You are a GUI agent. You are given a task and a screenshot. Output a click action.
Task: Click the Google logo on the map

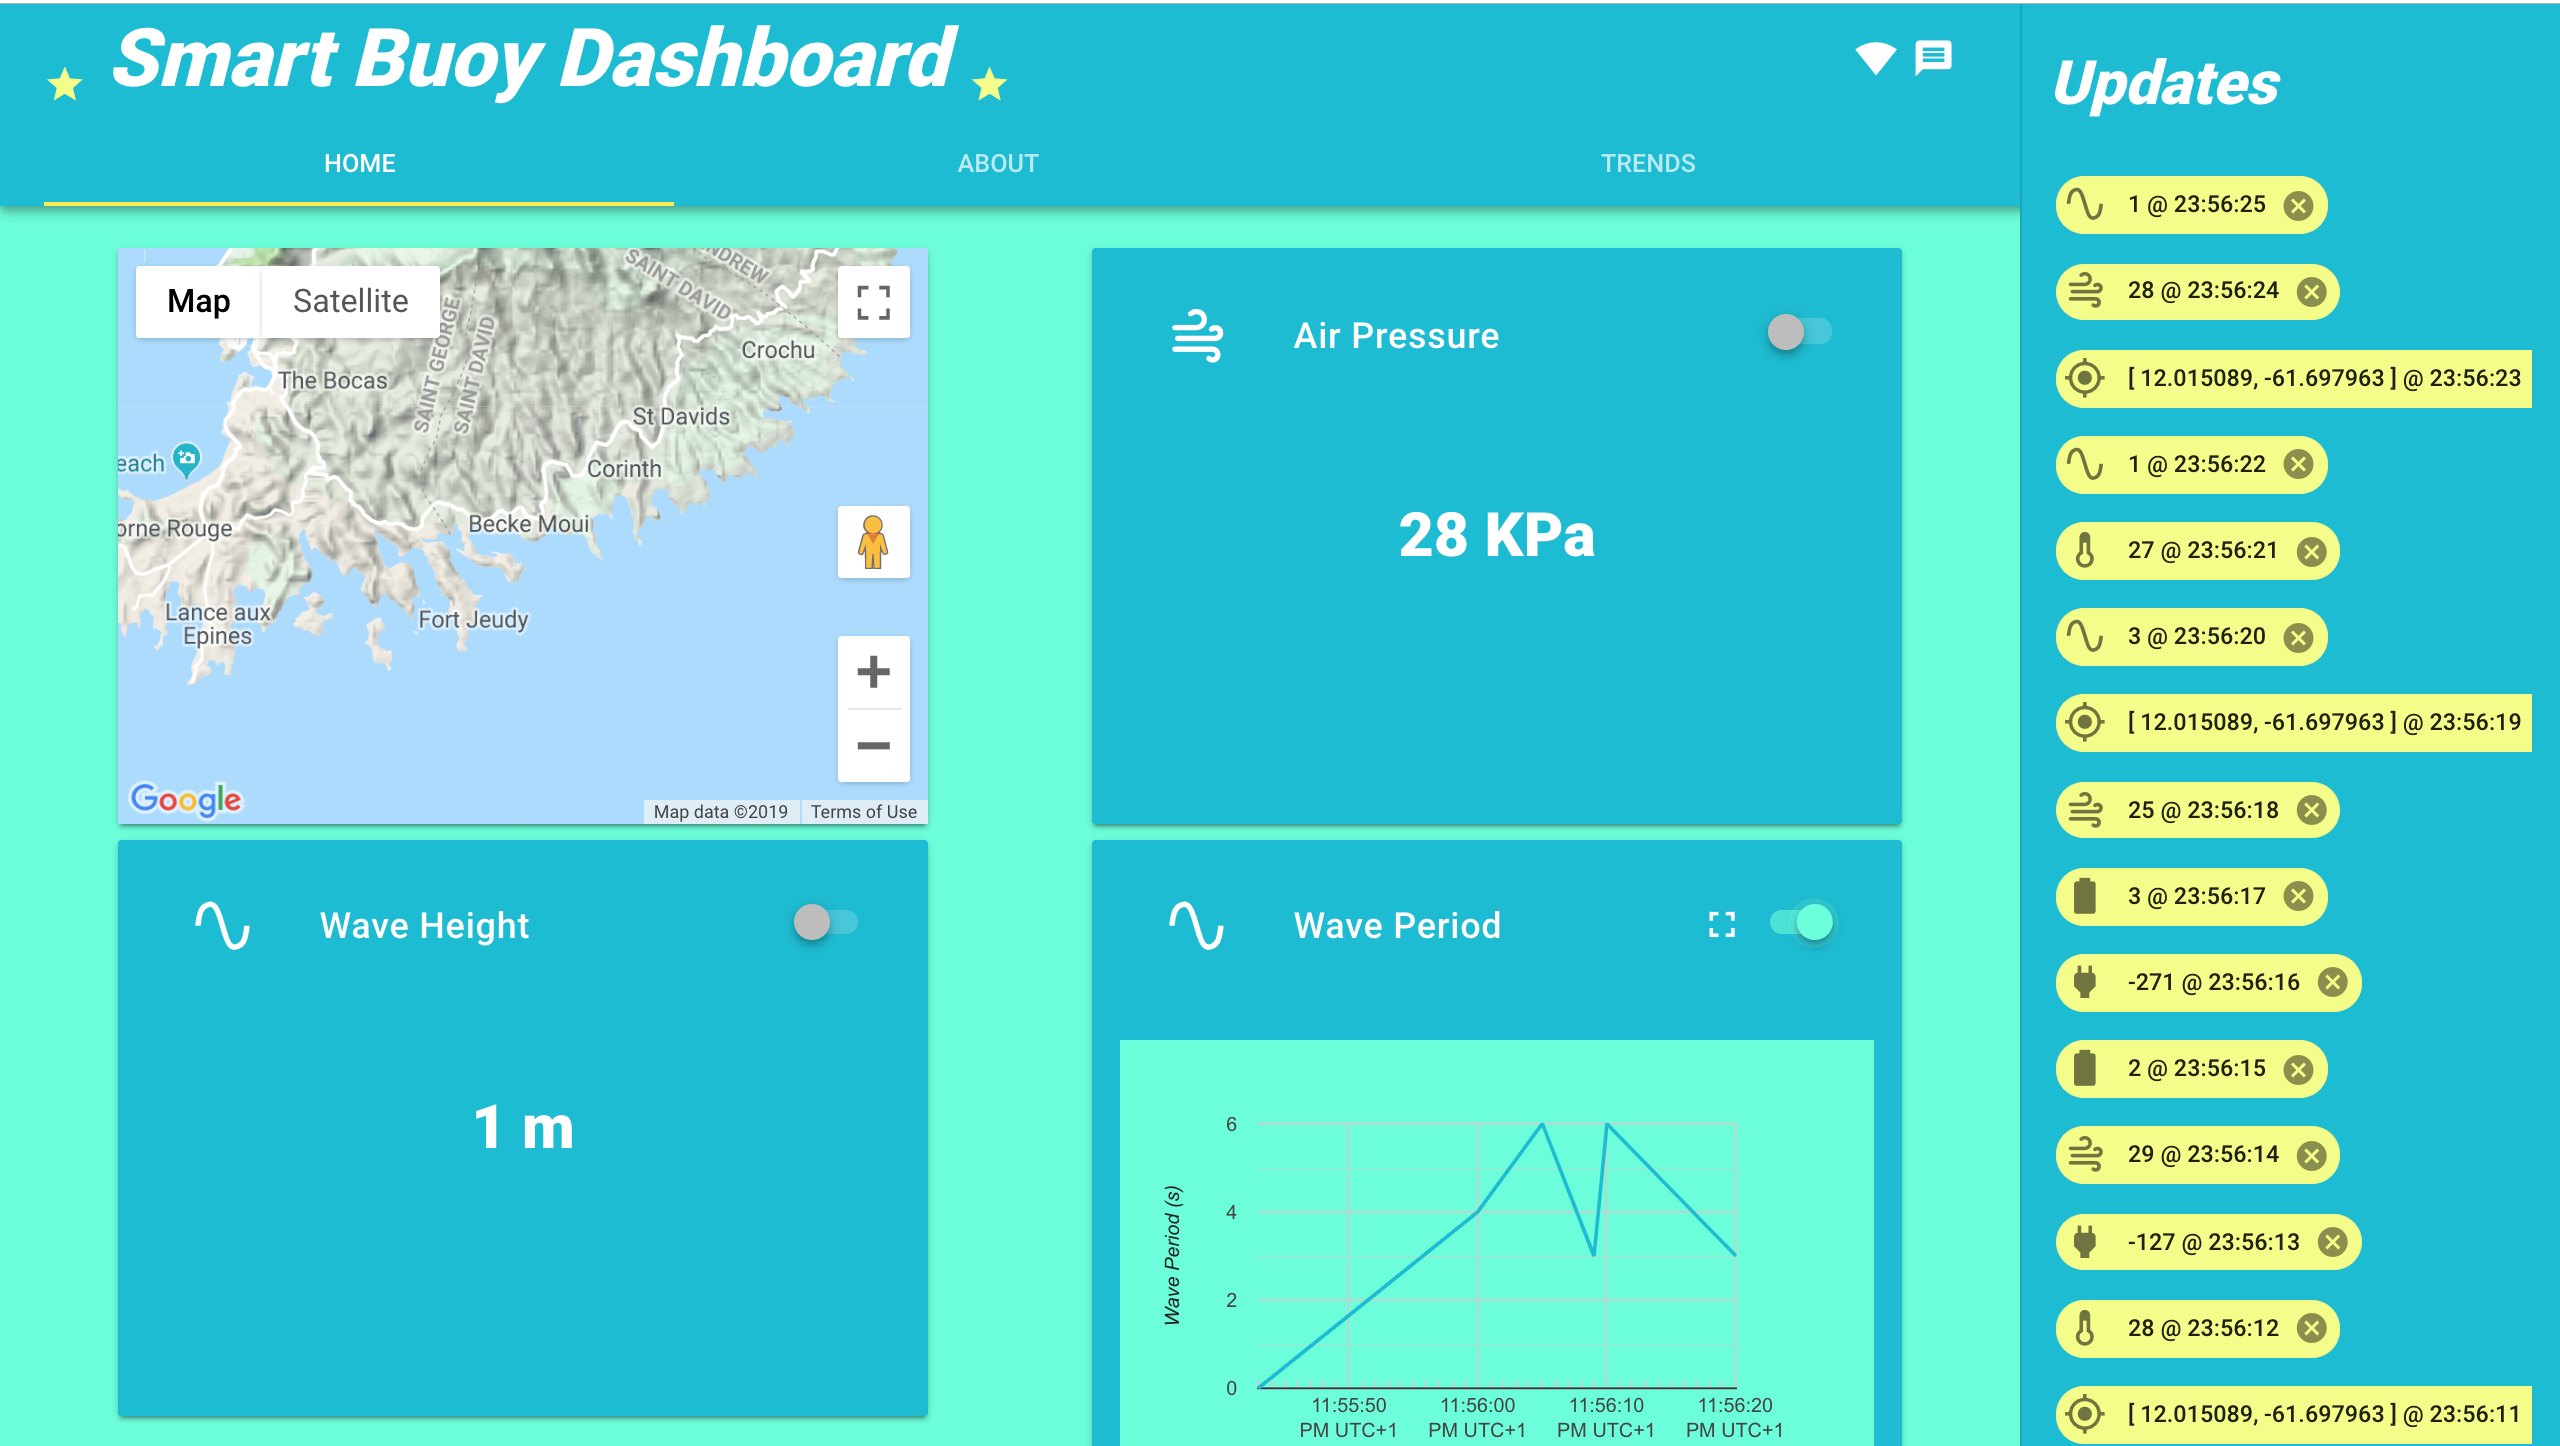(x=184, y=798)
